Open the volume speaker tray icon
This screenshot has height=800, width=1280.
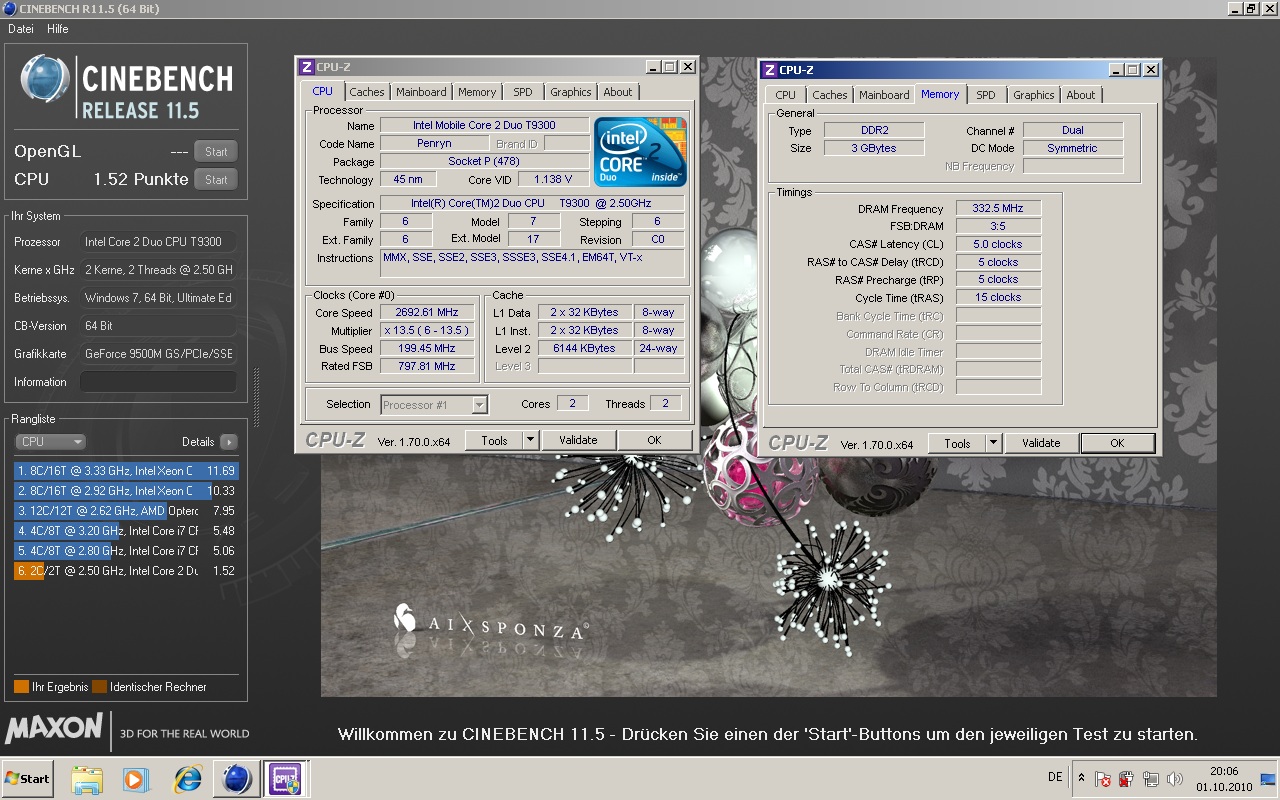(1175, 779)
